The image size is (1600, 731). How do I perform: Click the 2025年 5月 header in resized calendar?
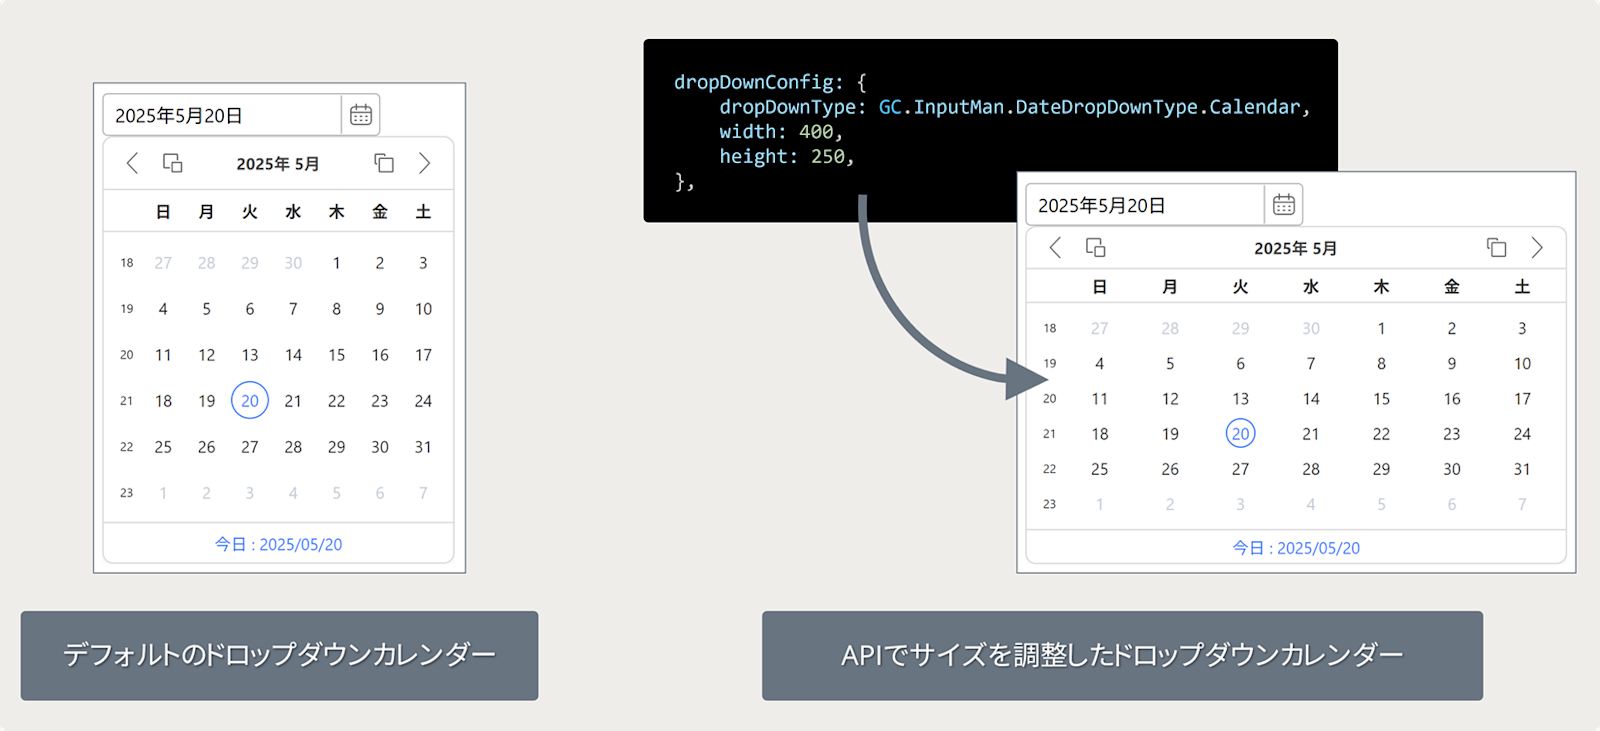pyautogui.click(x=1296, y=248)
